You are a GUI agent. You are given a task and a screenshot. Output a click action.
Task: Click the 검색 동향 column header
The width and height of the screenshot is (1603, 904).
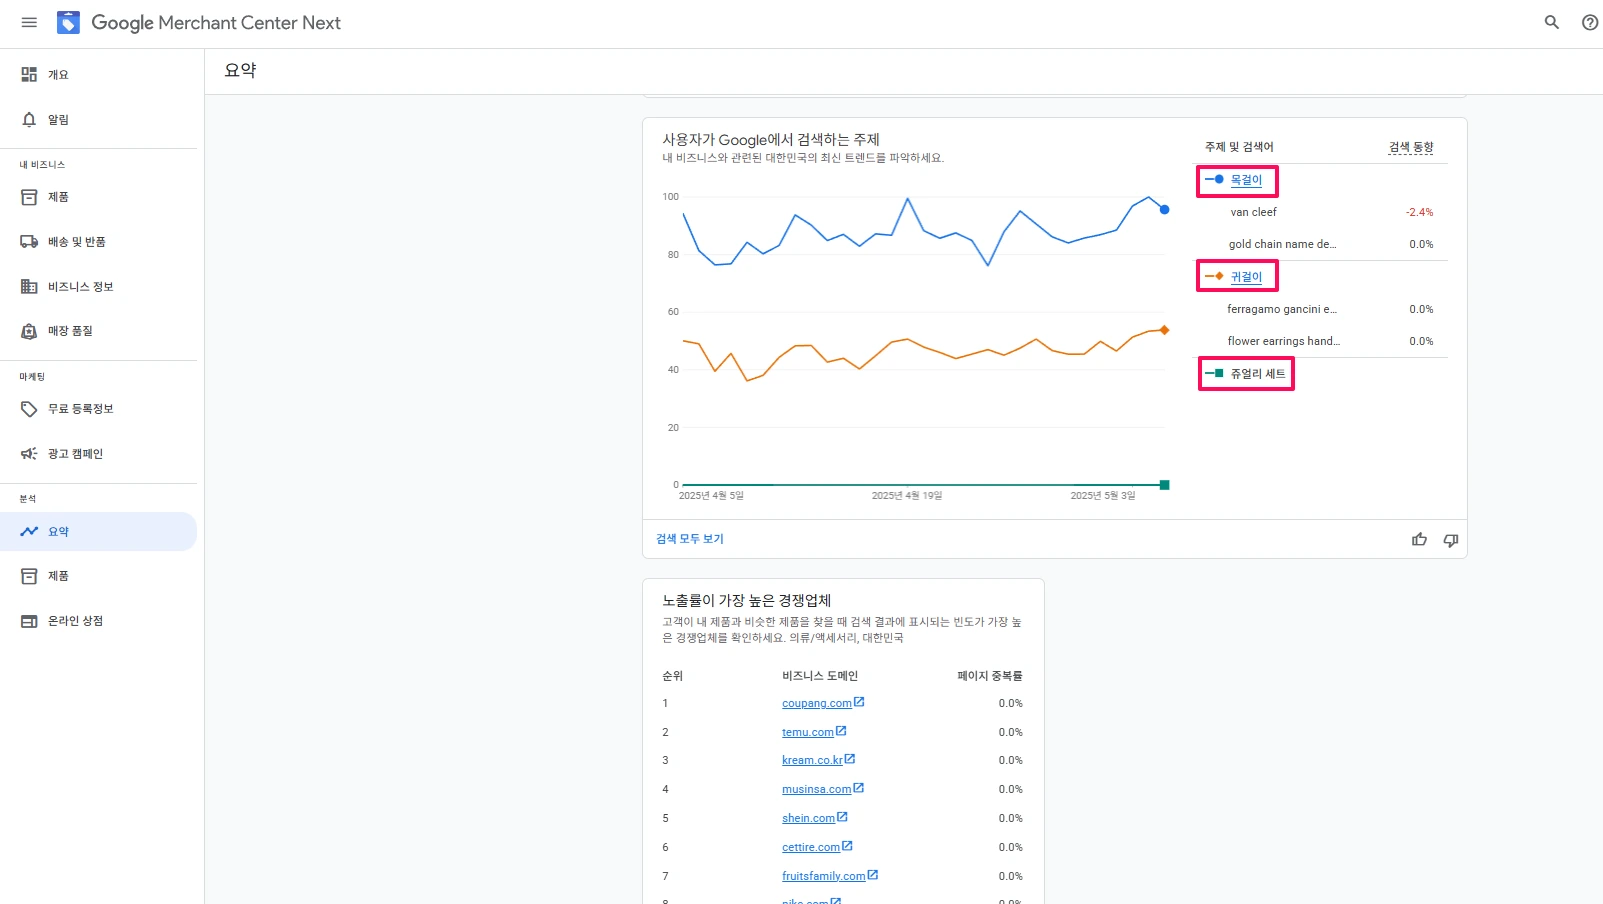click(1410, 147)
